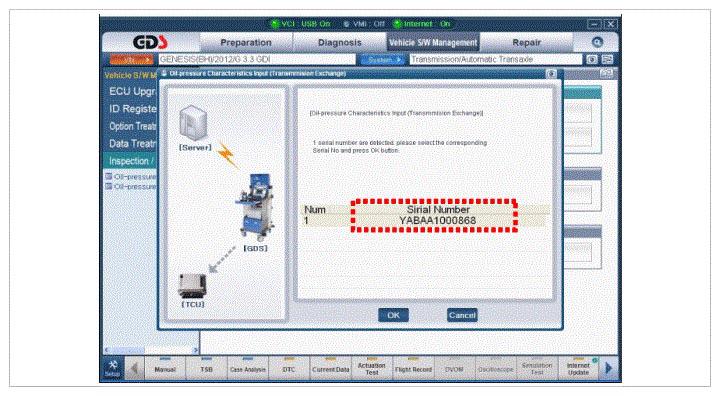720x396 pixels.
Task: Open the TSB tool
Action: (x=206, y=368)
